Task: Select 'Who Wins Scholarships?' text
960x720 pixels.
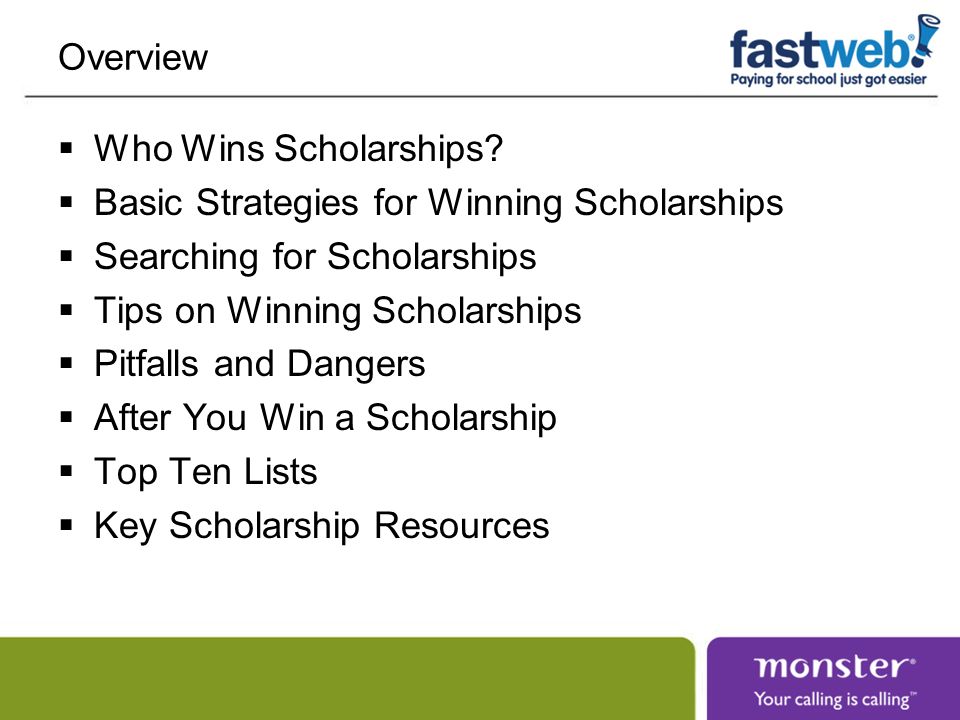Action: click(298, 148)
